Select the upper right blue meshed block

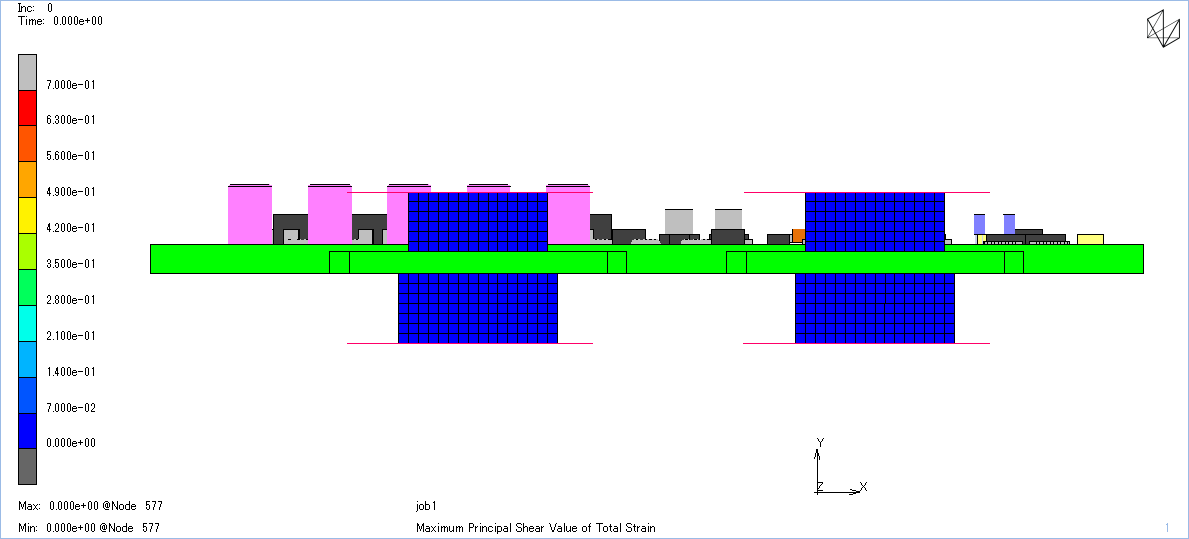[x=875, y=221]
